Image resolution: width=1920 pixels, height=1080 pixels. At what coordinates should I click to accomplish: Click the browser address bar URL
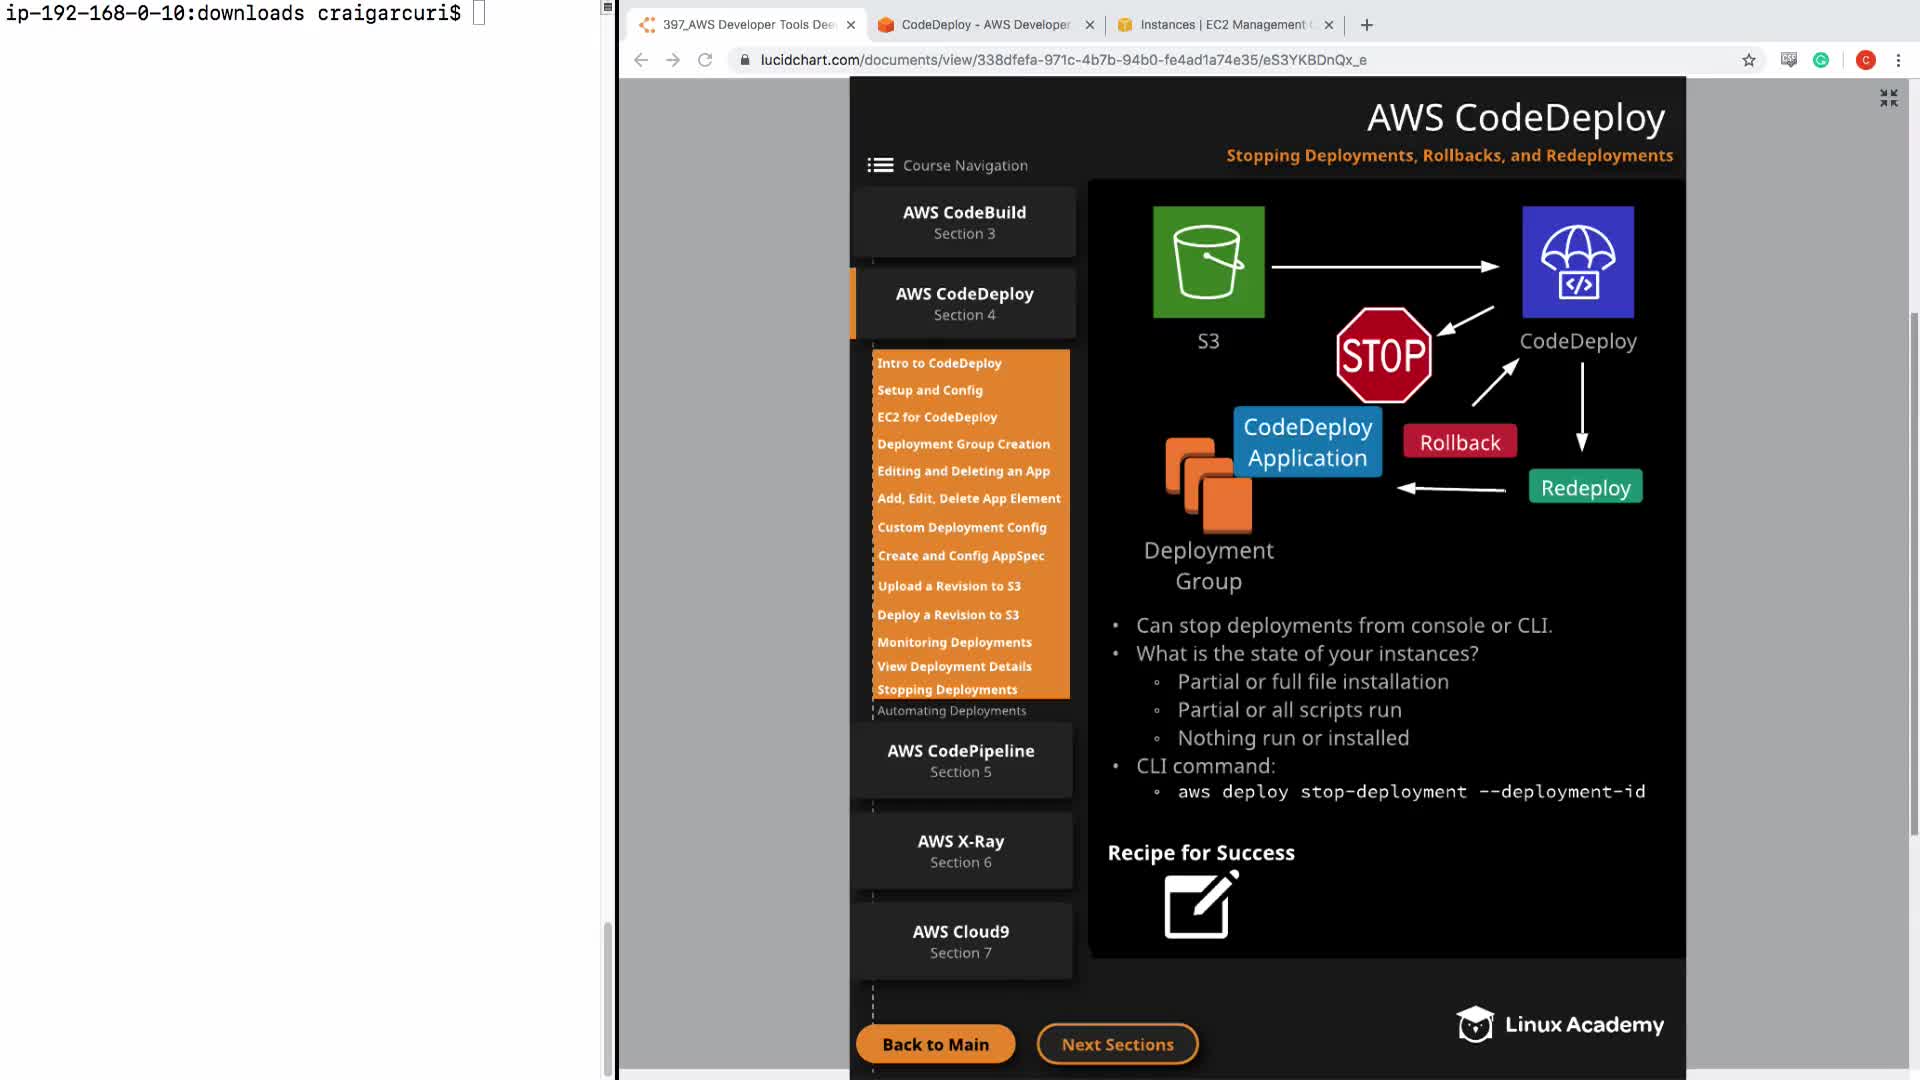[1063, 60]
